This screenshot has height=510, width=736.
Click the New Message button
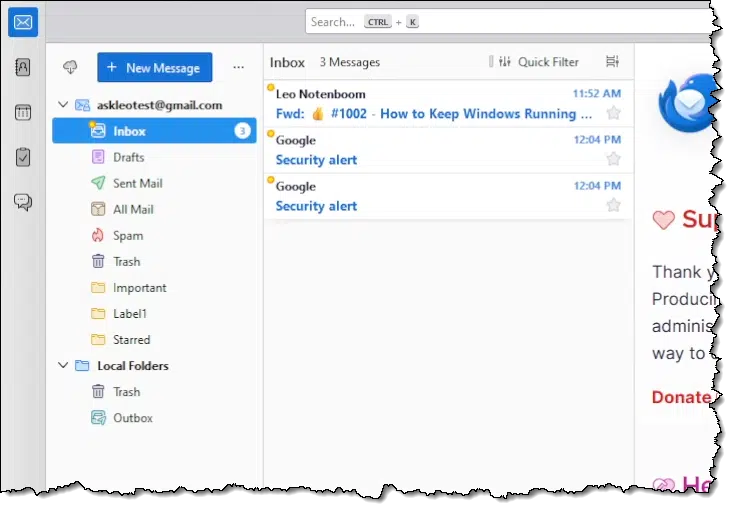click(155, 68)
